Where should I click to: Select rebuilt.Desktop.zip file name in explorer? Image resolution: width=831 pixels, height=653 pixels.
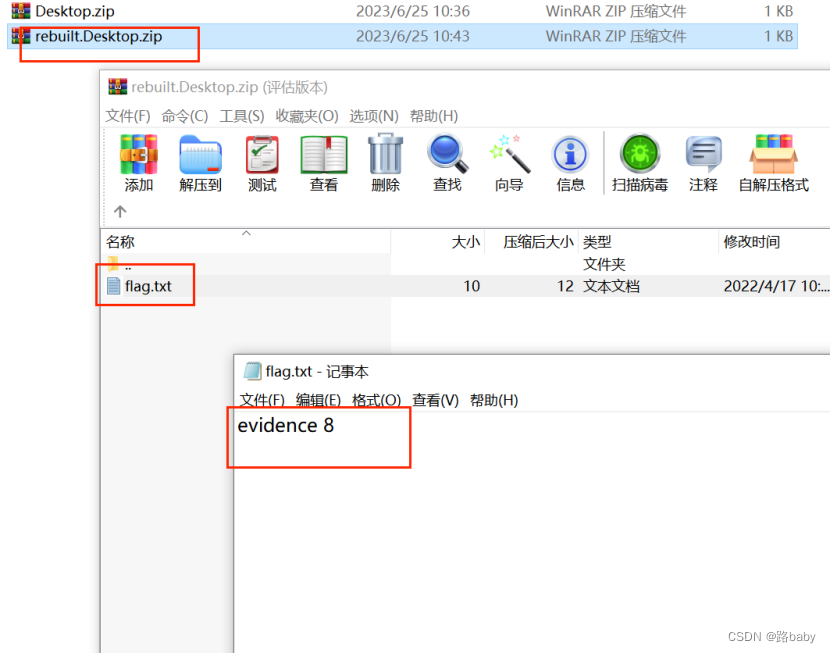[99, 36]
